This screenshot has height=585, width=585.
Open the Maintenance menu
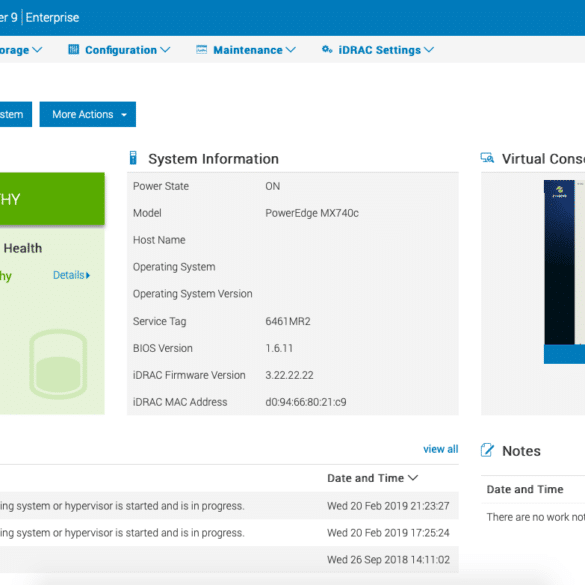(x=246, y=50)
